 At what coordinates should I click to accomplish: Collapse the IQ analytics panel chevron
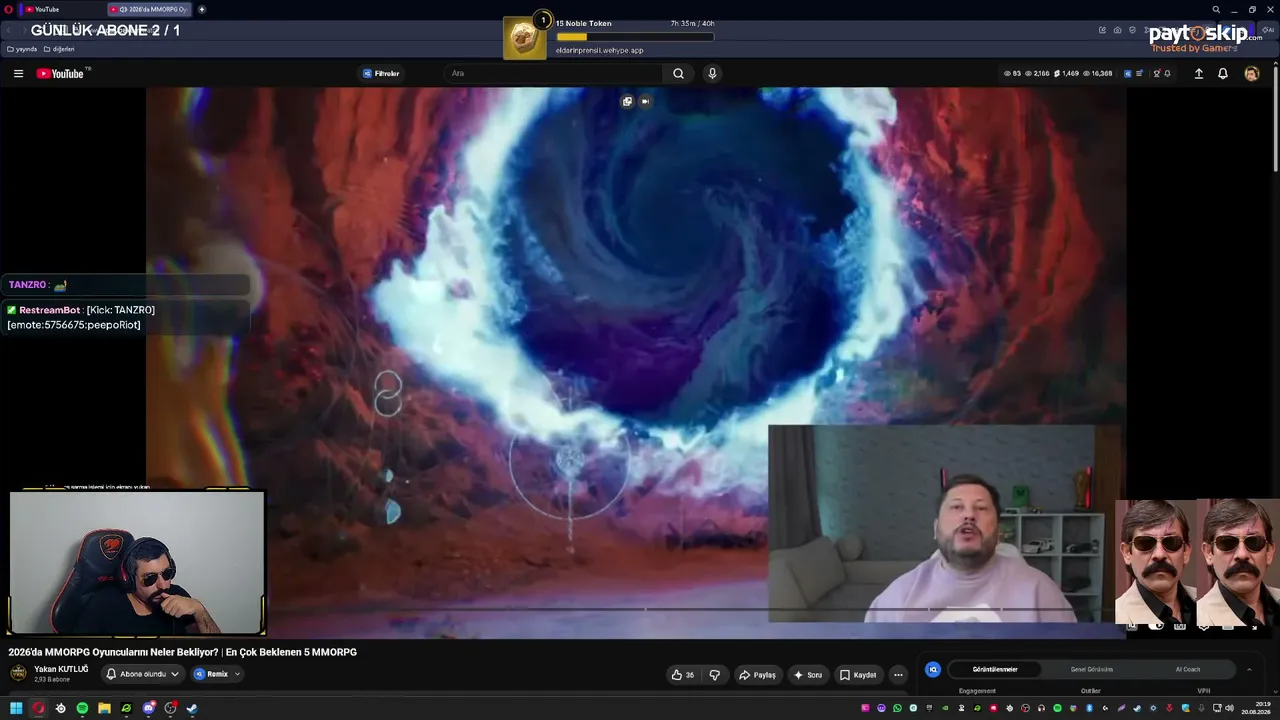click(x=1249, y=669)
